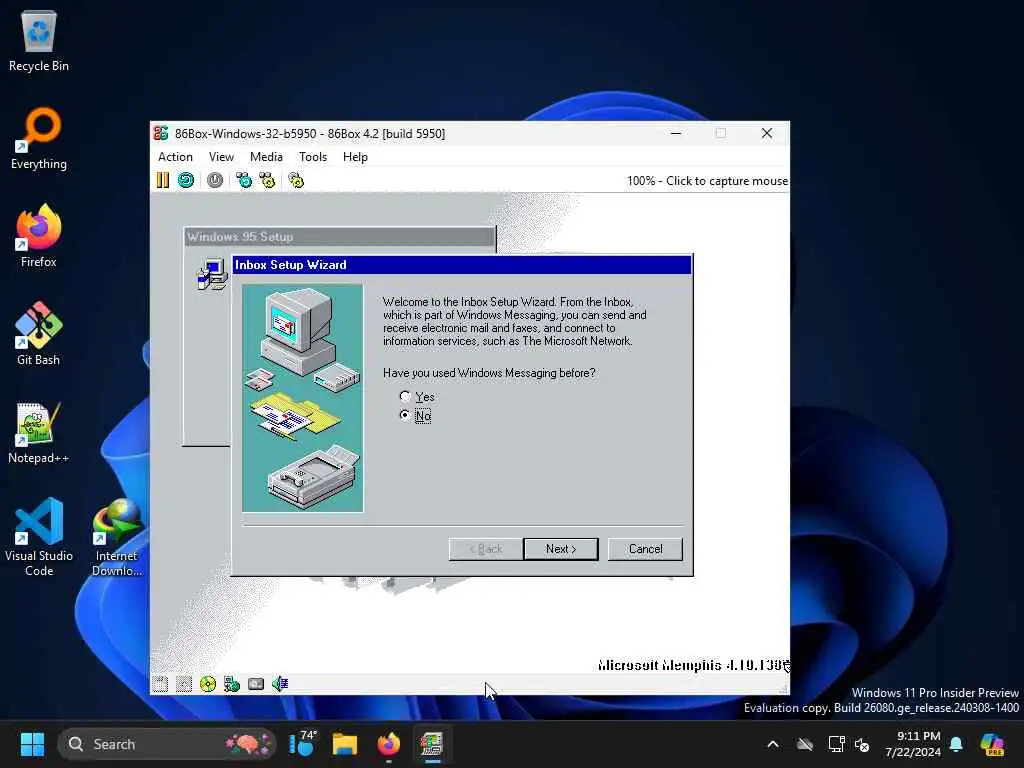Viewport: 1024px width, 768px height.
Task: Open the Media menu
Action: [266, 157]
